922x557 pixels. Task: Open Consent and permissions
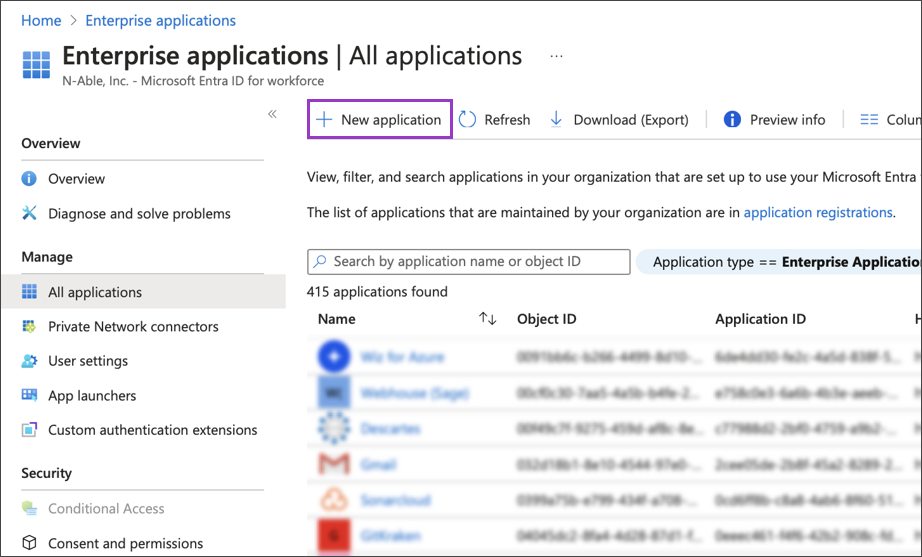125,544
